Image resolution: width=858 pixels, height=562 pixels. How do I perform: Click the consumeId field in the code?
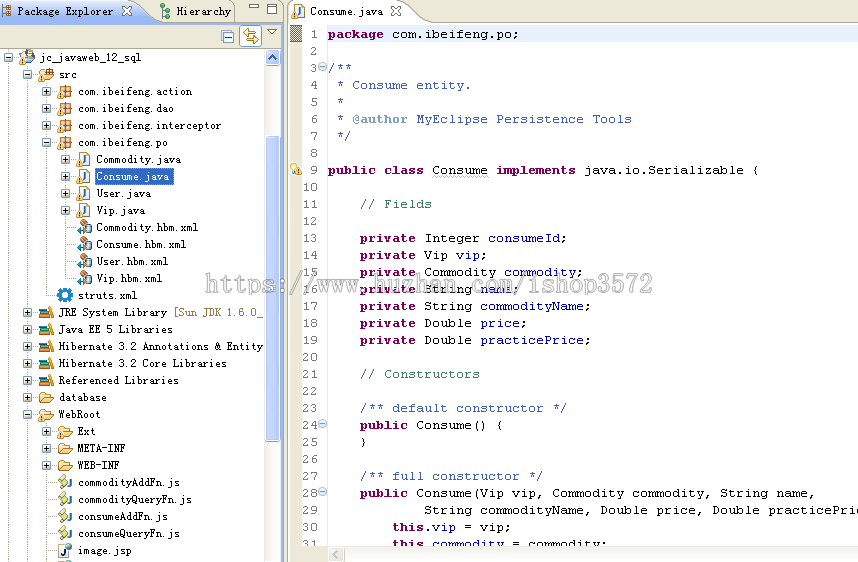point(524,238)
